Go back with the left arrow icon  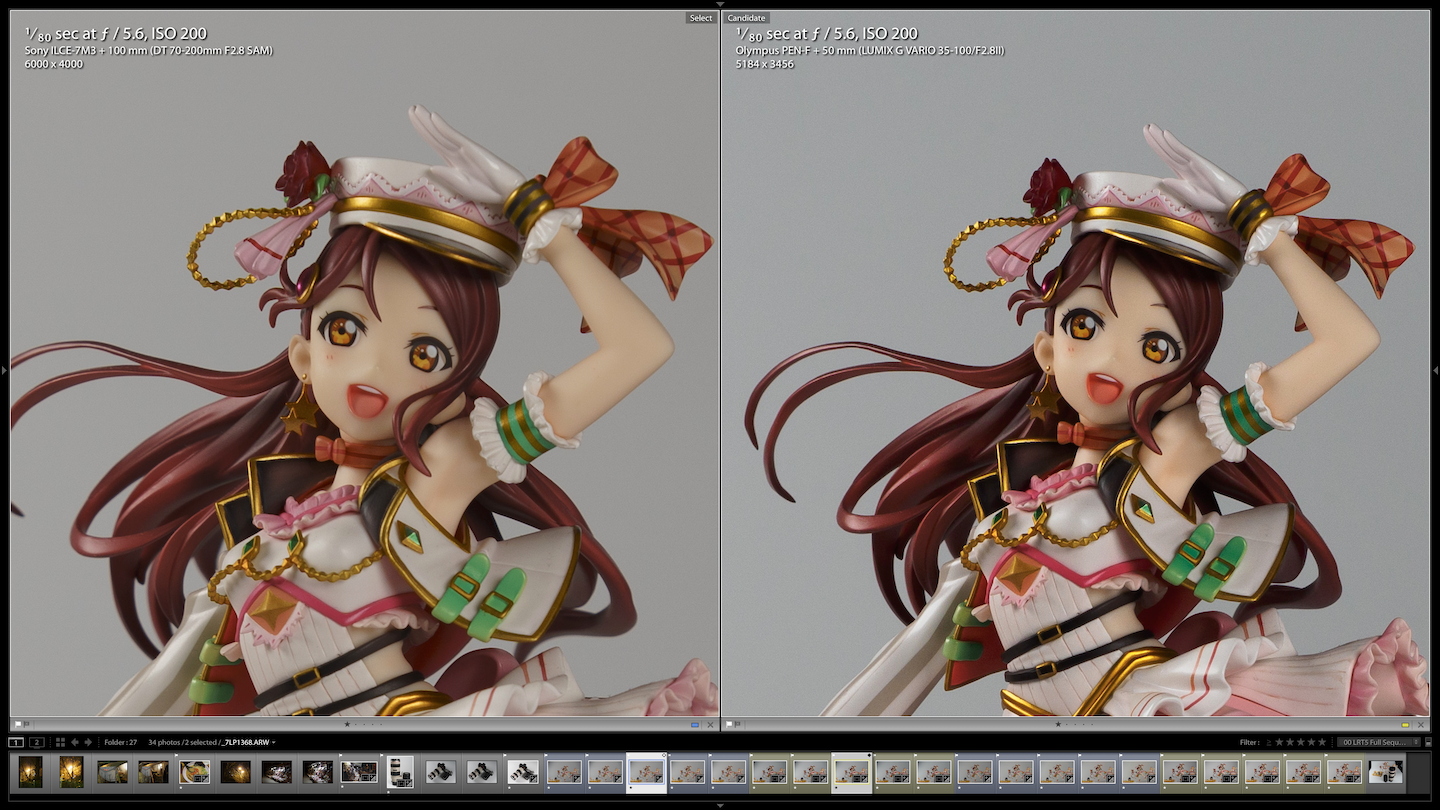tap(75, 742)
